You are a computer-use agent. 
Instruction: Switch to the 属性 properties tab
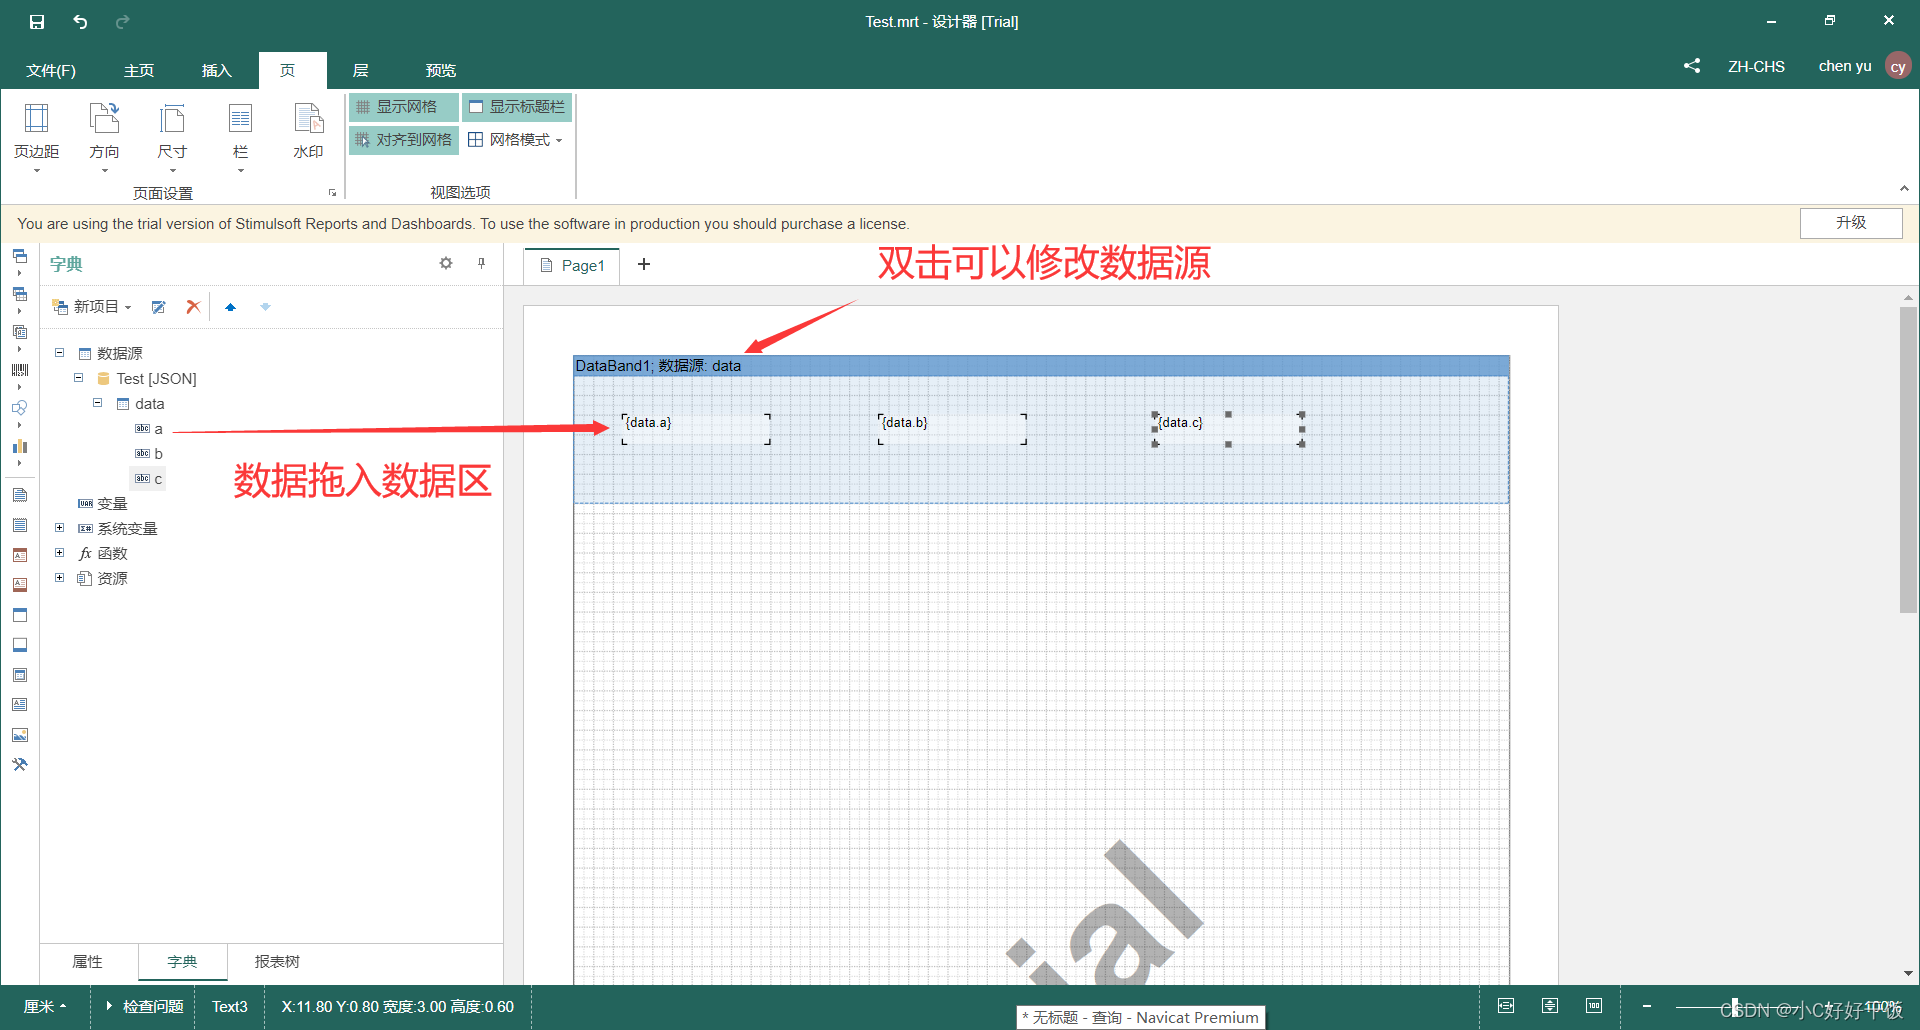(x=88, y=962)
